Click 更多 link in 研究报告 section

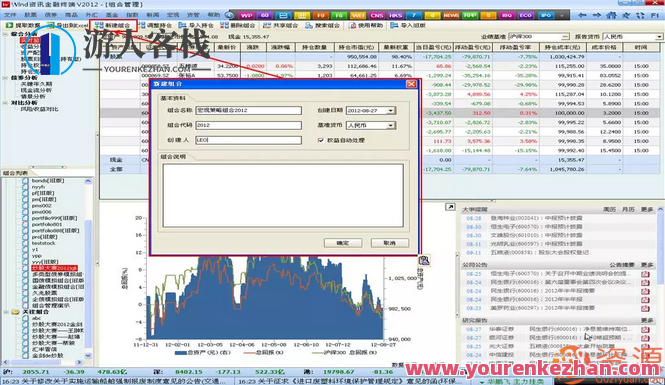[647, 321]
